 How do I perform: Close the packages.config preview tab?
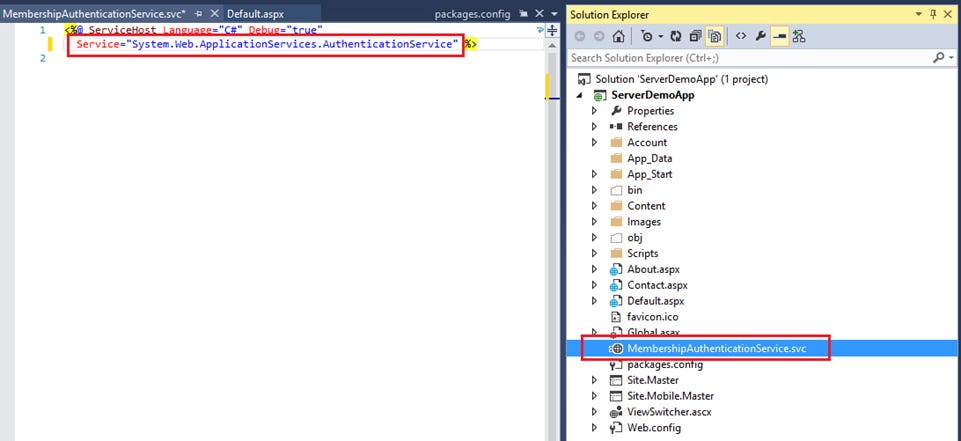pyautogui.click(x=539, y=14)
